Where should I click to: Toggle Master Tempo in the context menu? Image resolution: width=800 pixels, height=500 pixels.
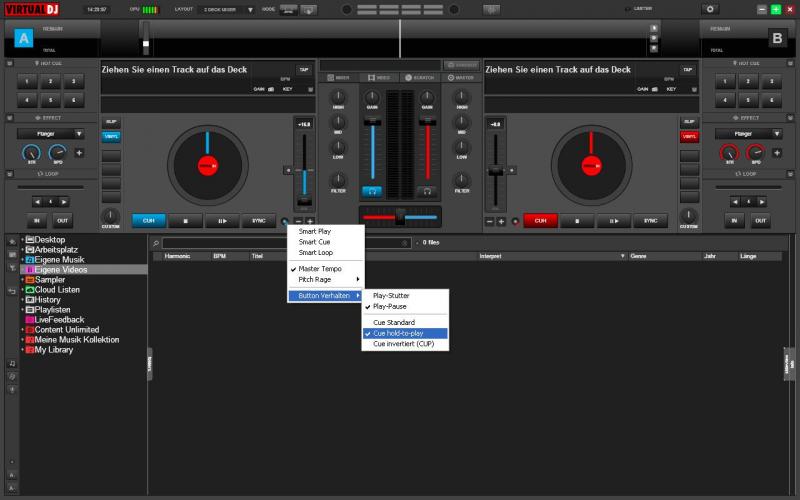click(x=321, y=268)
